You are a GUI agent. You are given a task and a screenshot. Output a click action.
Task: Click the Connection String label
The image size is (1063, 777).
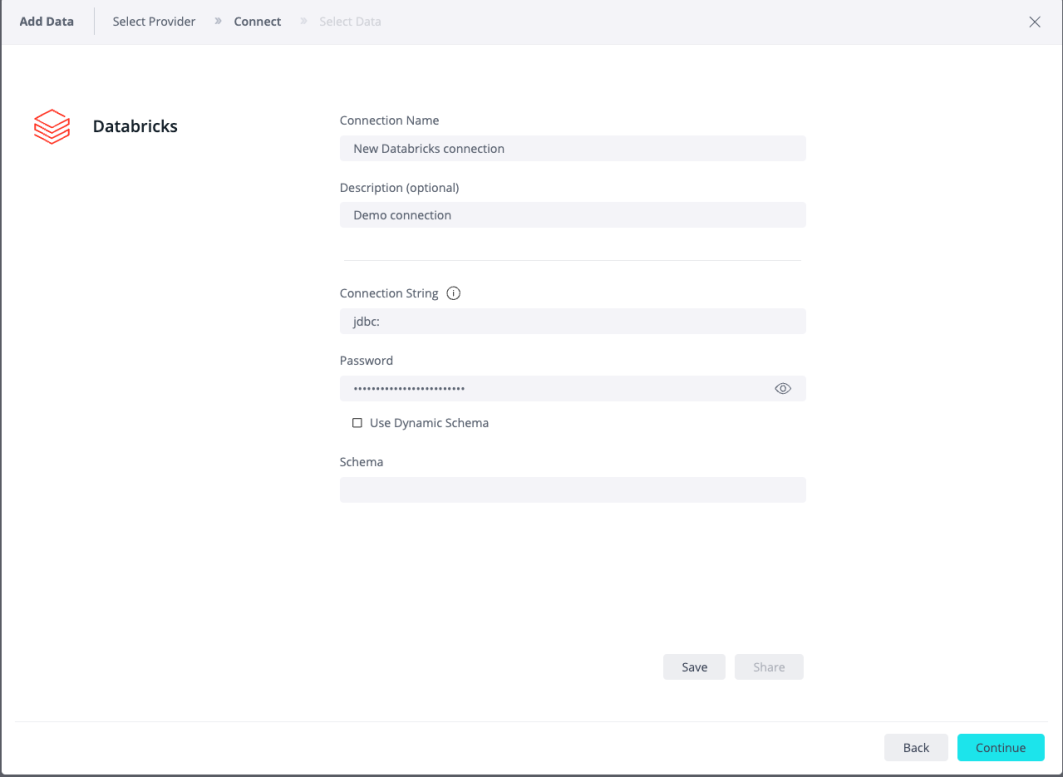pos(389,293)
